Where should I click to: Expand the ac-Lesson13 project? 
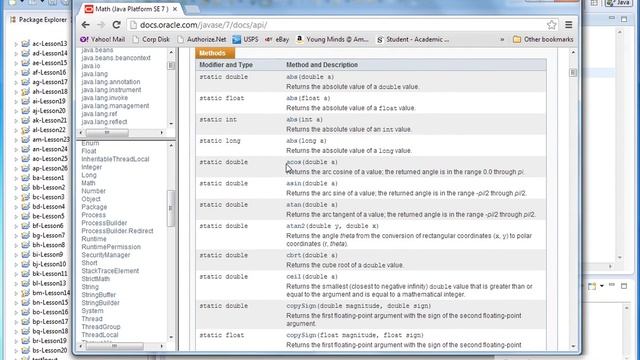coord(16,44)
